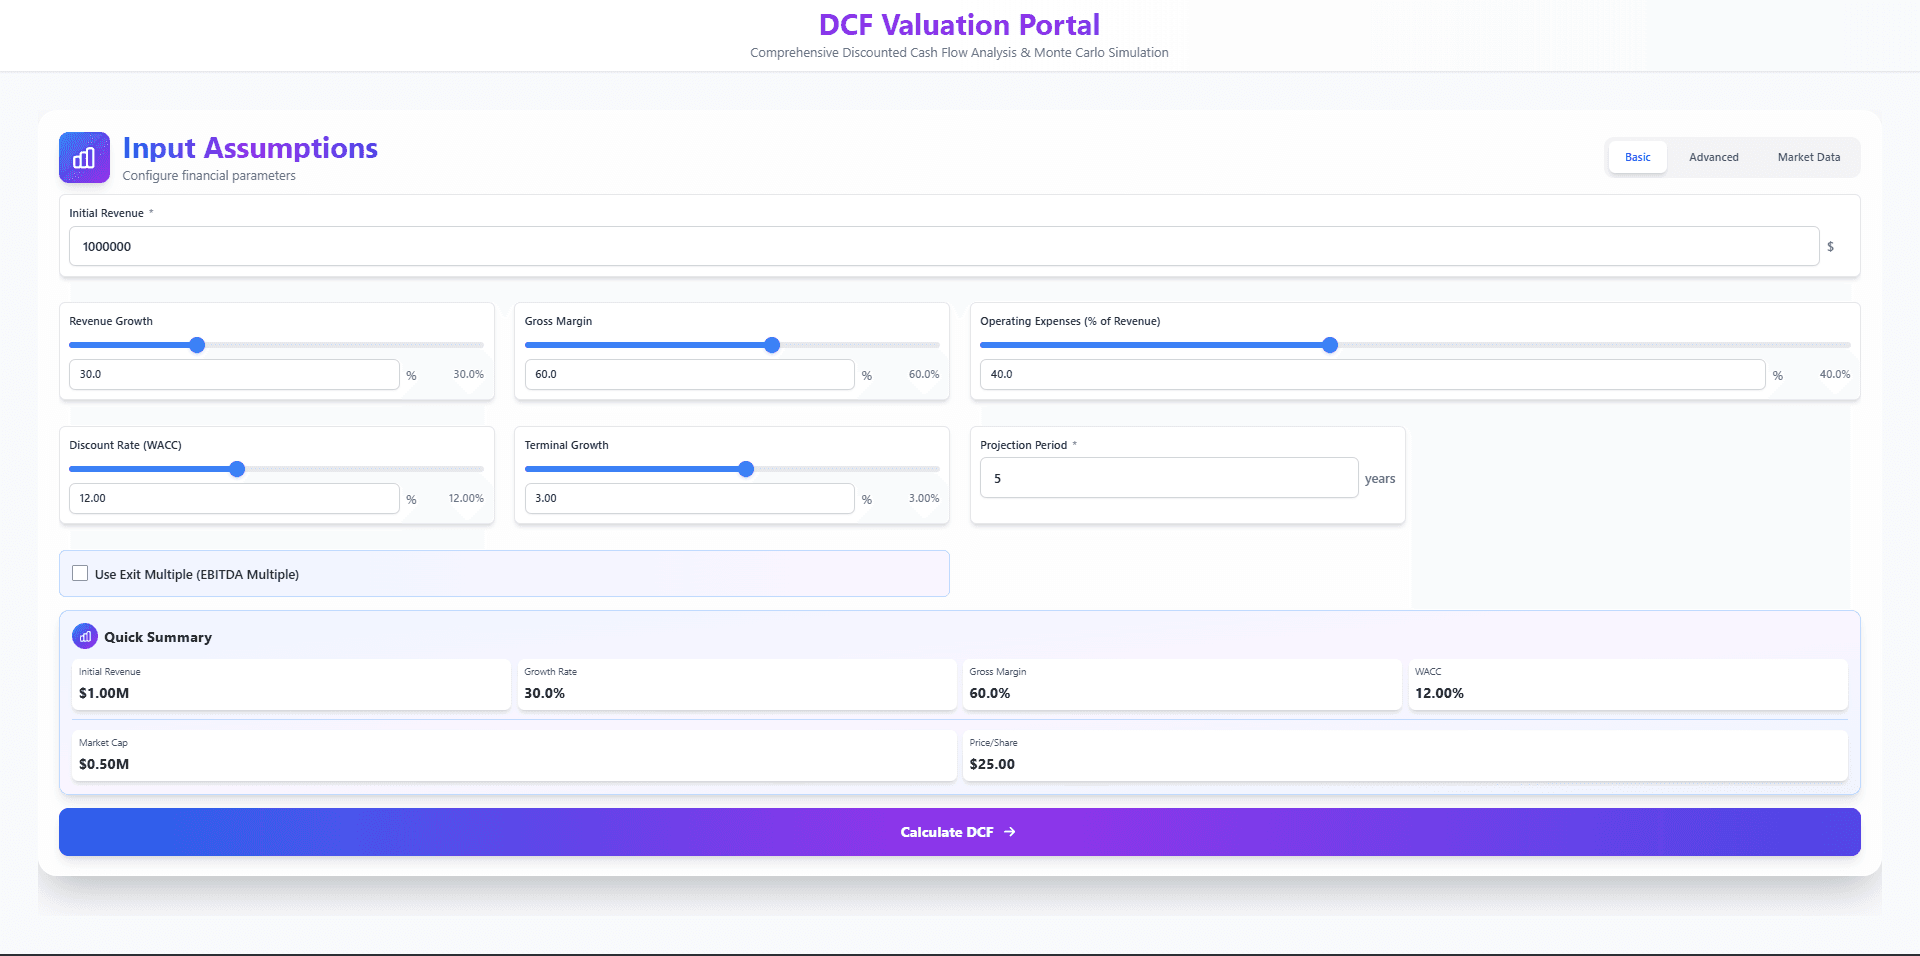Click the Gross Margin percentage input
Screen dimensions: 1920x956
(689, 374)
